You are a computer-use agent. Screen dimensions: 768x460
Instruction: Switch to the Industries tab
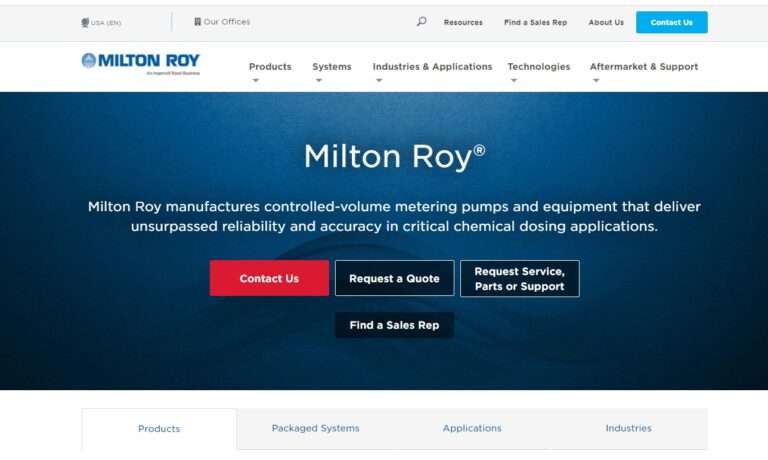click(628, 428)
